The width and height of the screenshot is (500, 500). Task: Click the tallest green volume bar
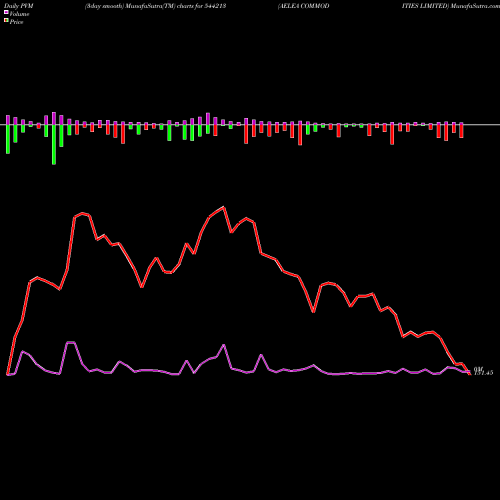point(54,144)
